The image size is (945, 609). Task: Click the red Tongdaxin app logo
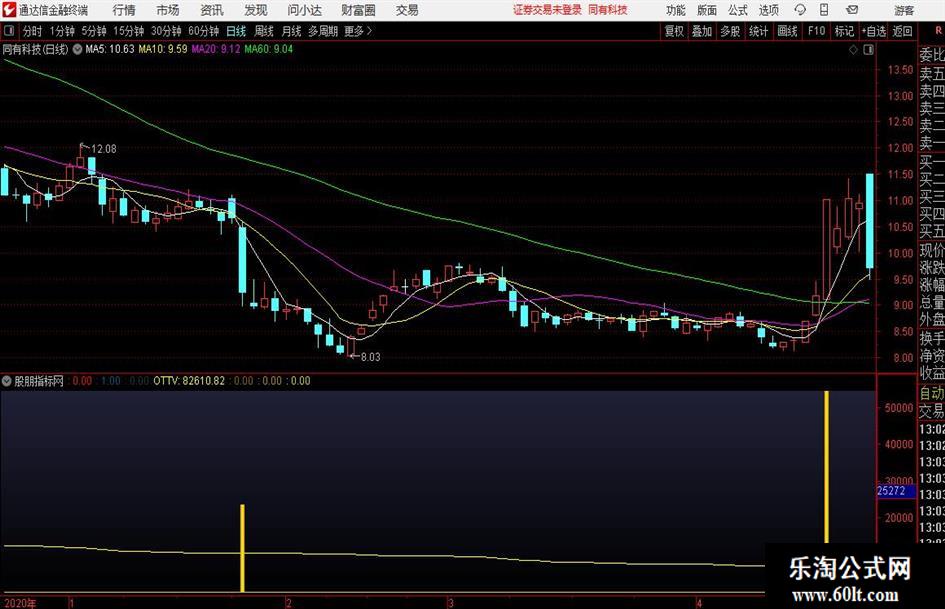click(x=9, y=10)
